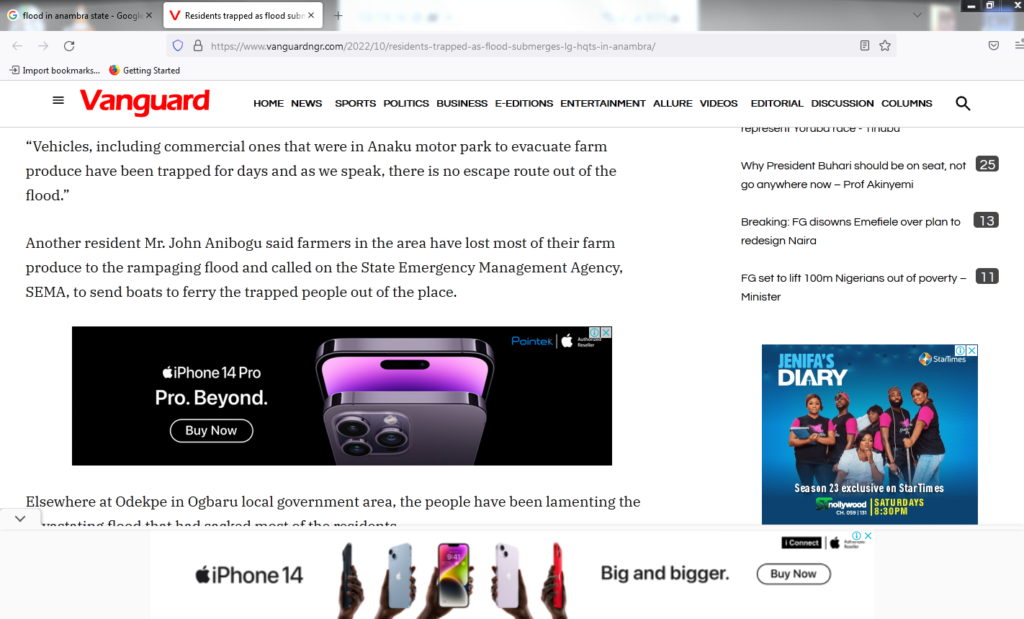Click Buy Now on iPhone 14 Pro ad

coord(211,430)
